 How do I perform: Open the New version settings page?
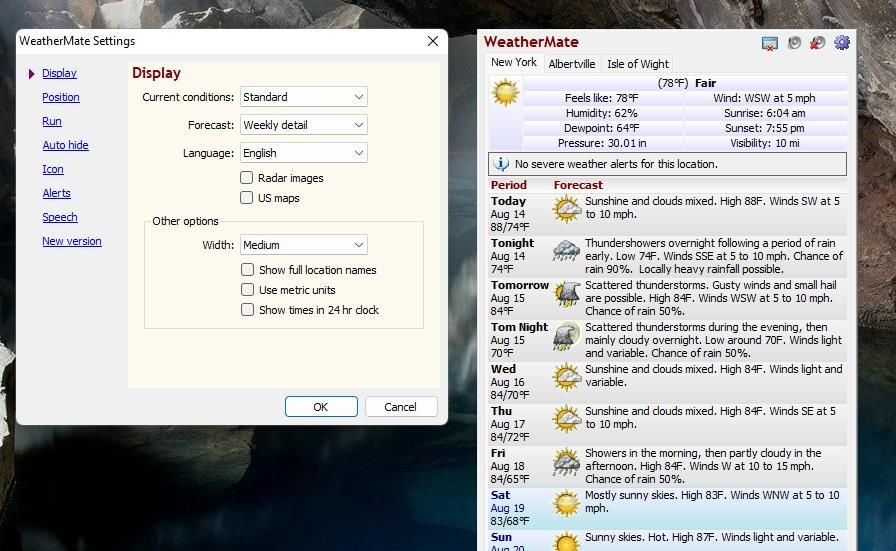click(72, 241)
